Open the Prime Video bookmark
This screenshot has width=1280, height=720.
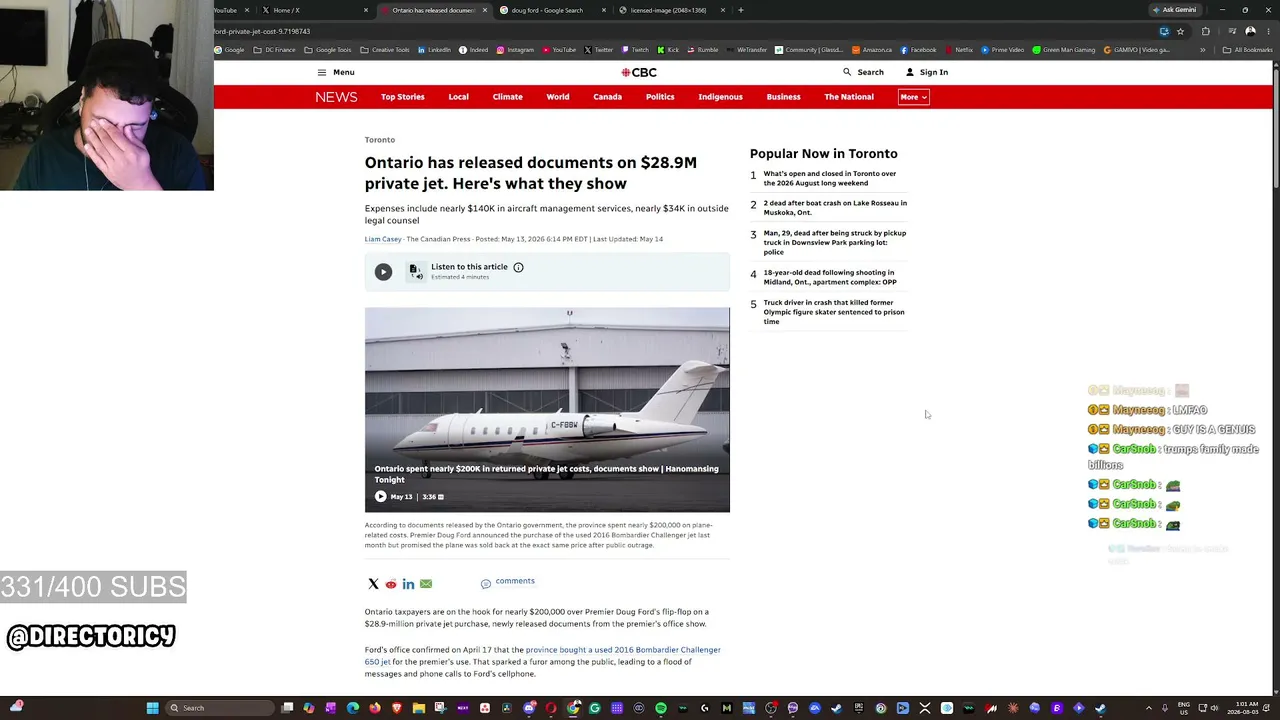[x=1002, y=50]
